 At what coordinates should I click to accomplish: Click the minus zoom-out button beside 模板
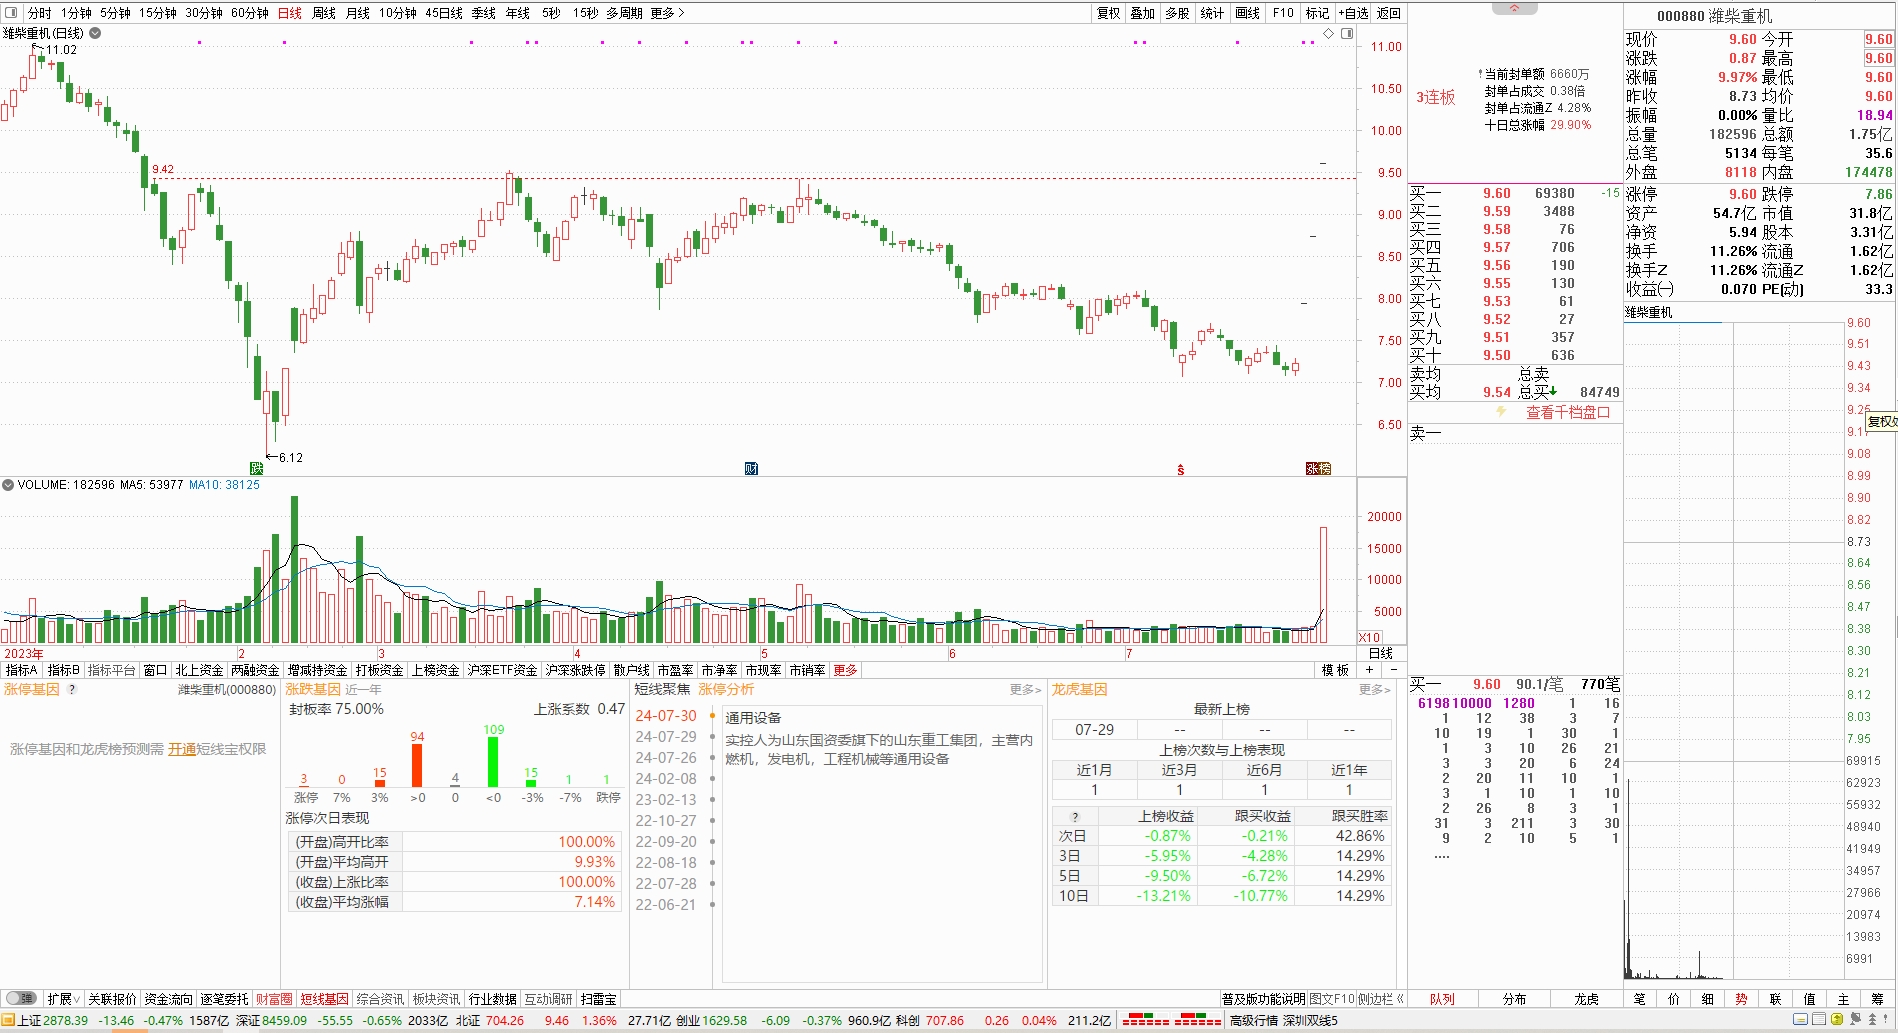(1394, 670)
